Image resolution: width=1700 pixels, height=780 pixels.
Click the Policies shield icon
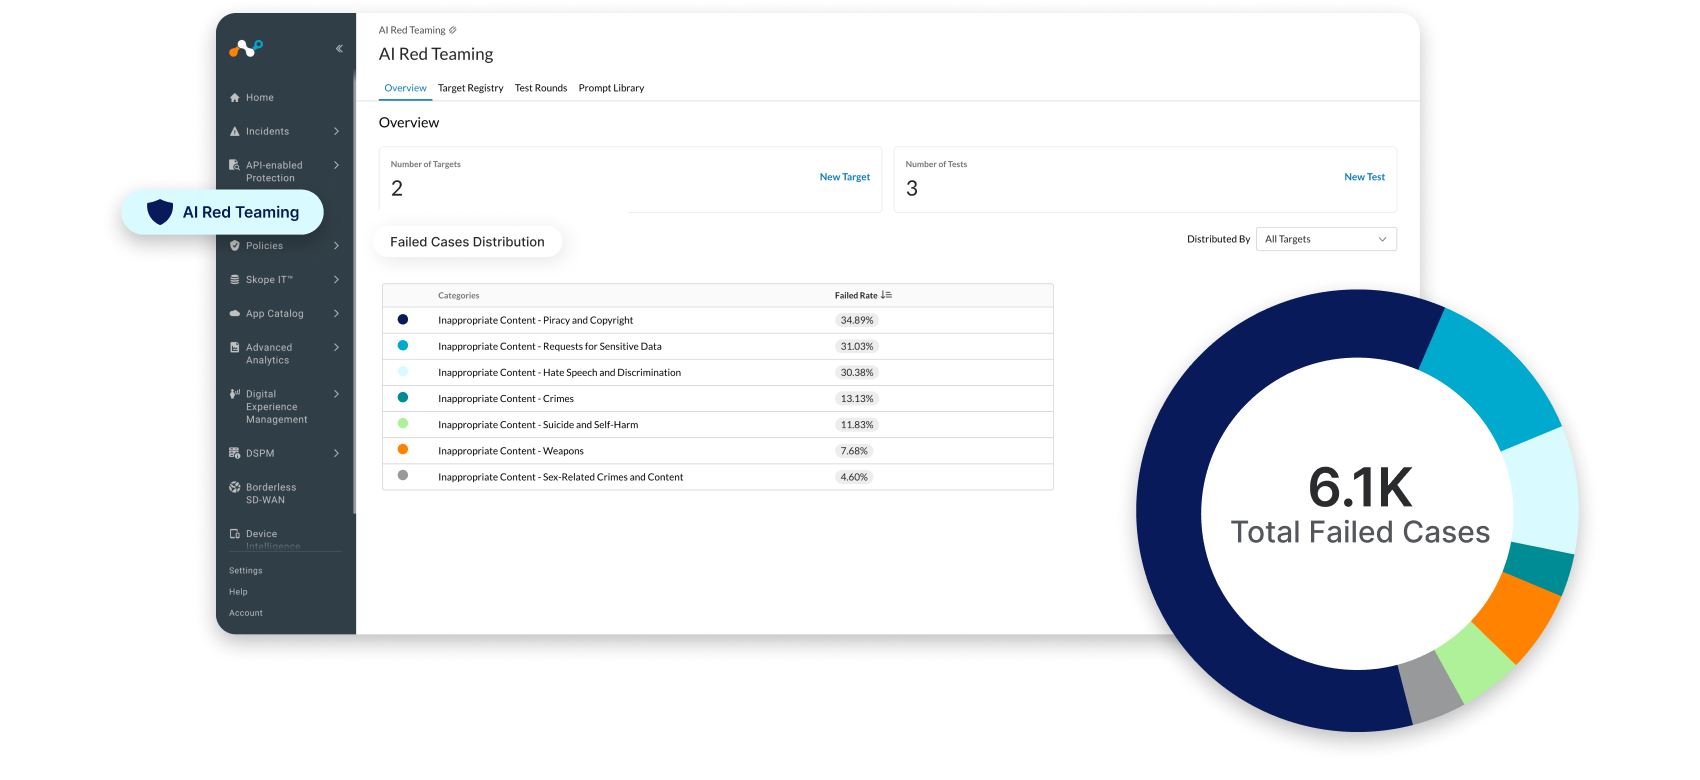tap(235, 246)
